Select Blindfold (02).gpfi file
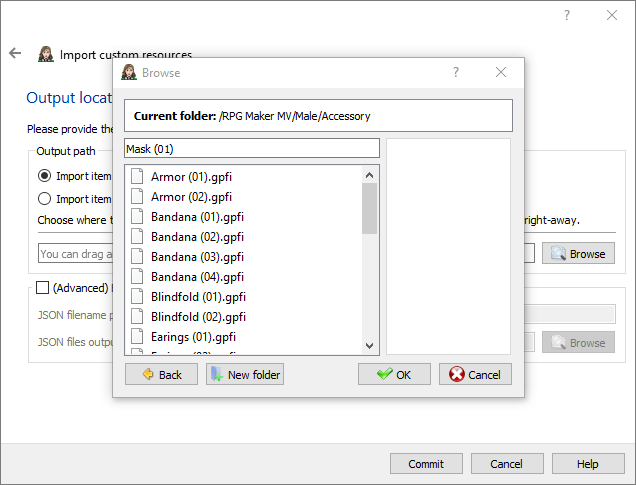Screen dimensions: 636x485 [198, 316]
